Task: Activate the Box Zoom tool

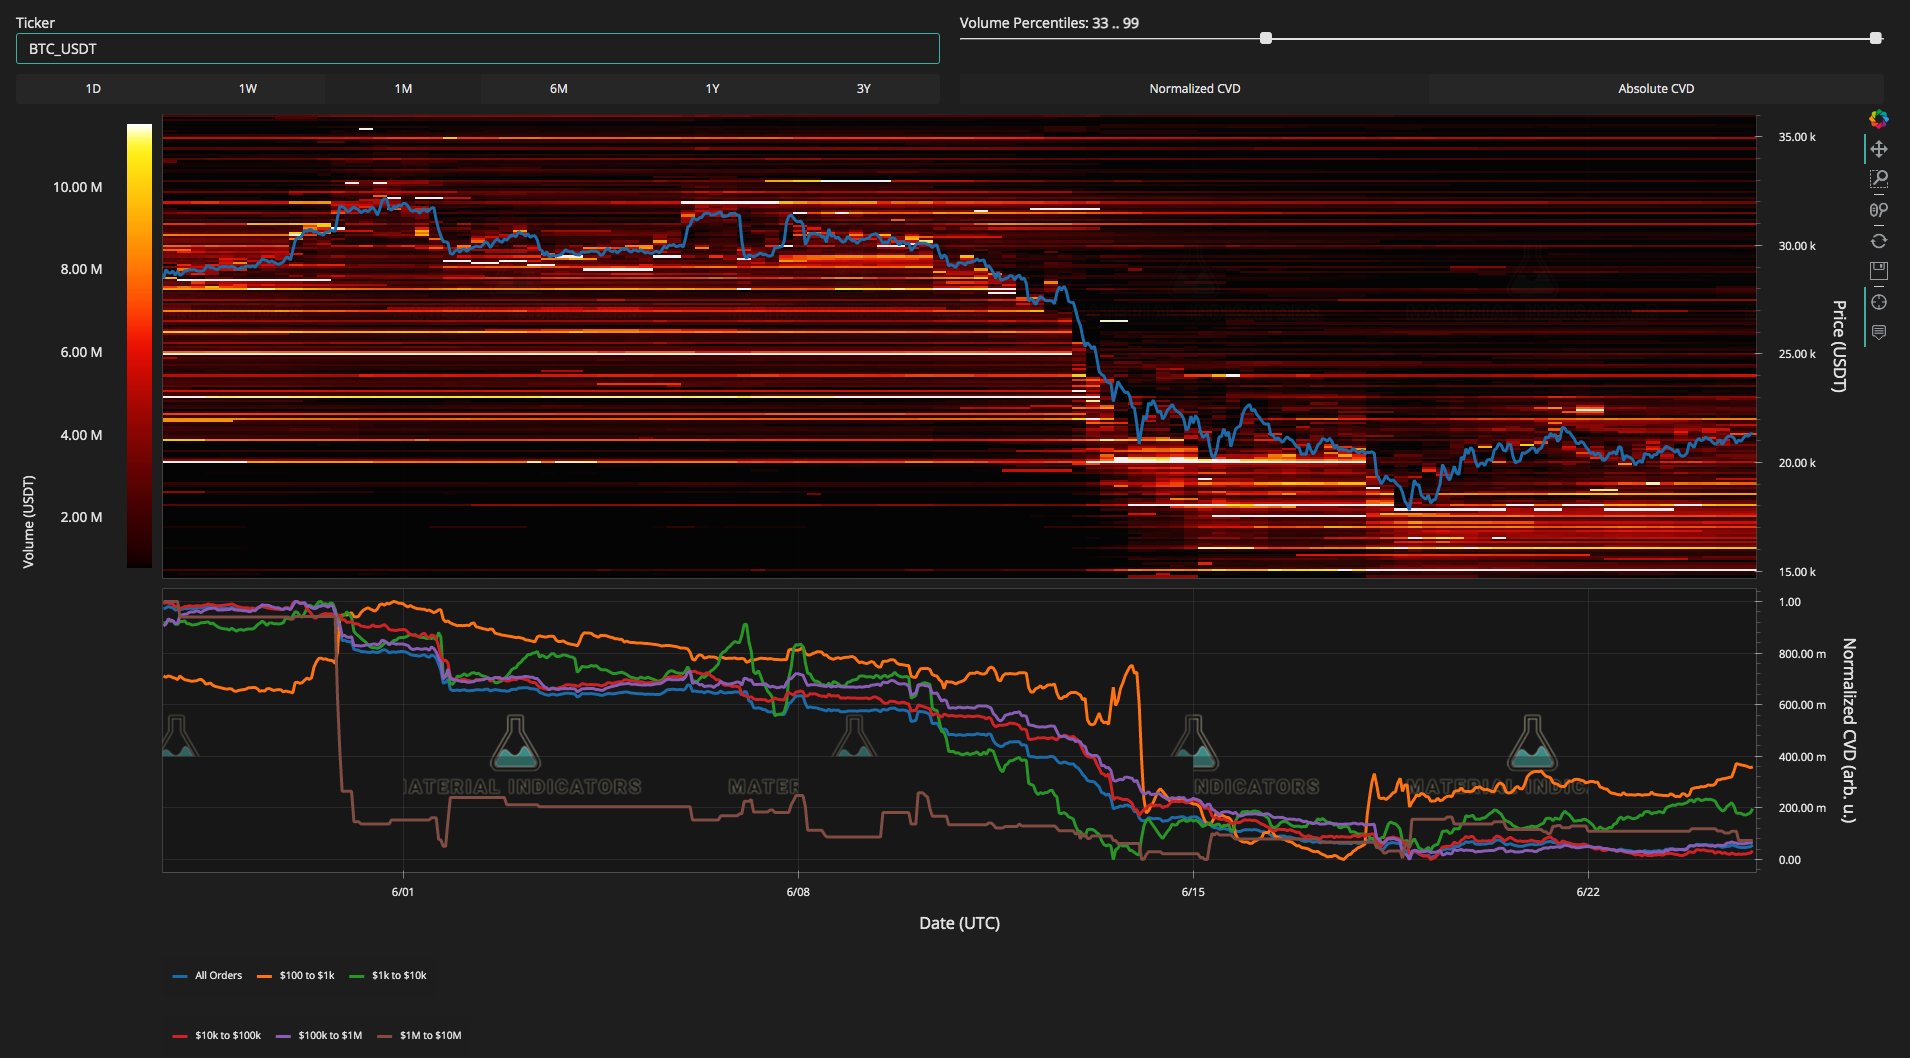Action: coord(1879,179)
